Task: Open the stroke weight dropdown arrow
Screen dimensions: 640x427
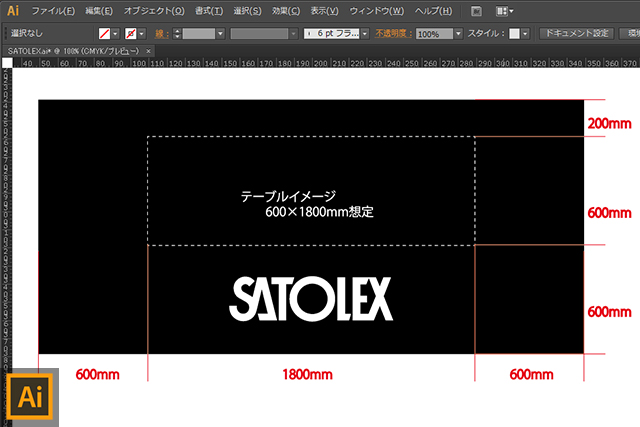Action: (x=220, y=33)
